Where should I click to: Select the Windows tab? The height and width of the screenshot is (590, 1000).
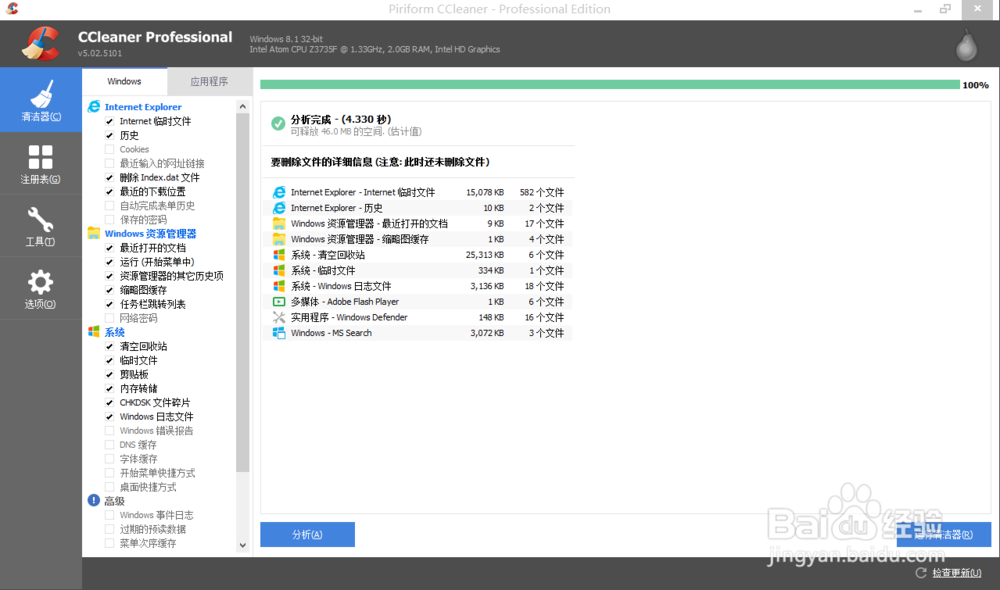124,81
